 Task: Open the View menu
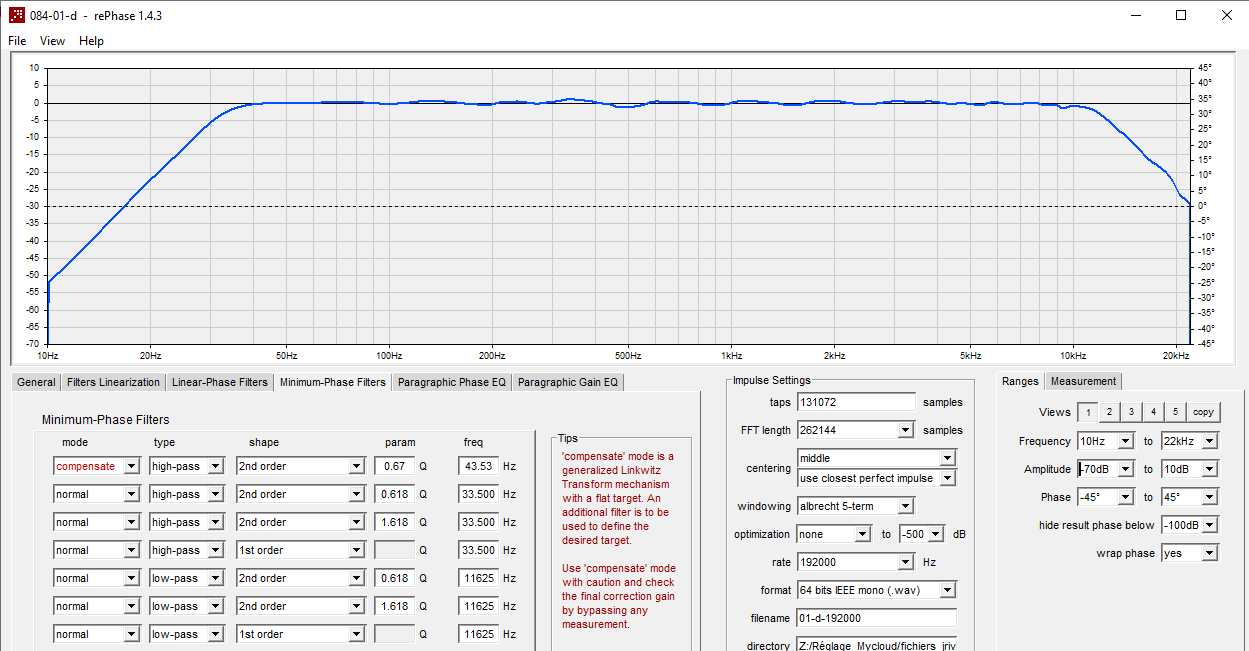[x=52, y=41]
